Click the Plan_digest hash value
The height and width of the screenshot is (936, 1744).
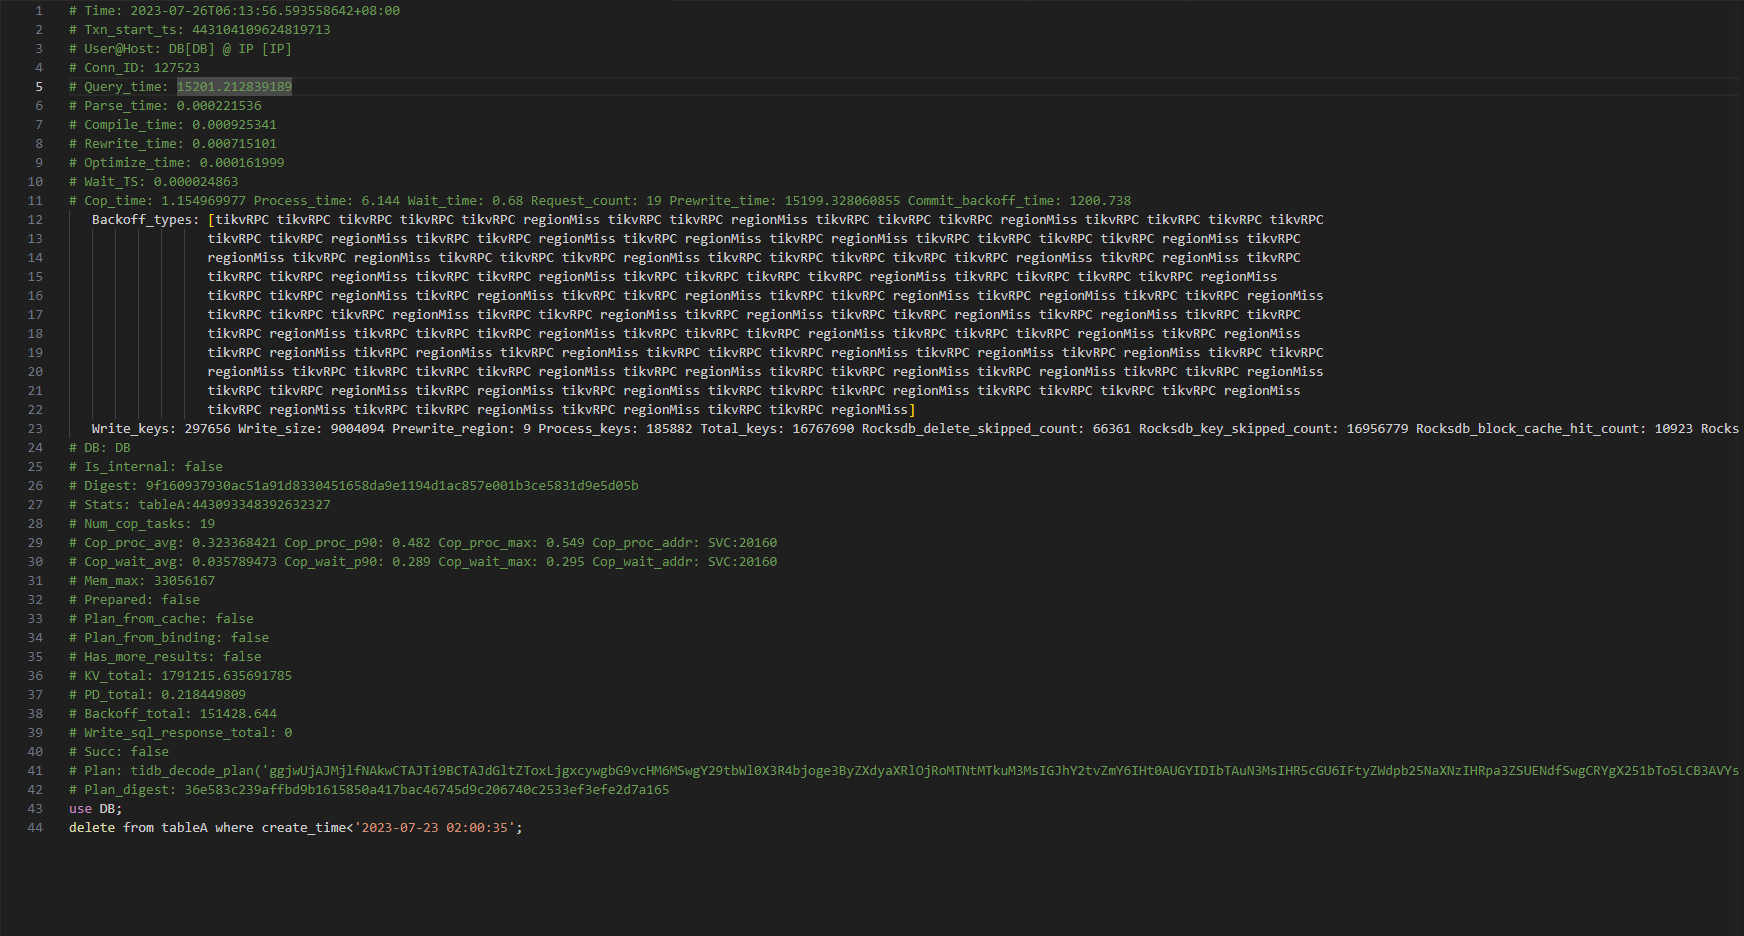426,790
